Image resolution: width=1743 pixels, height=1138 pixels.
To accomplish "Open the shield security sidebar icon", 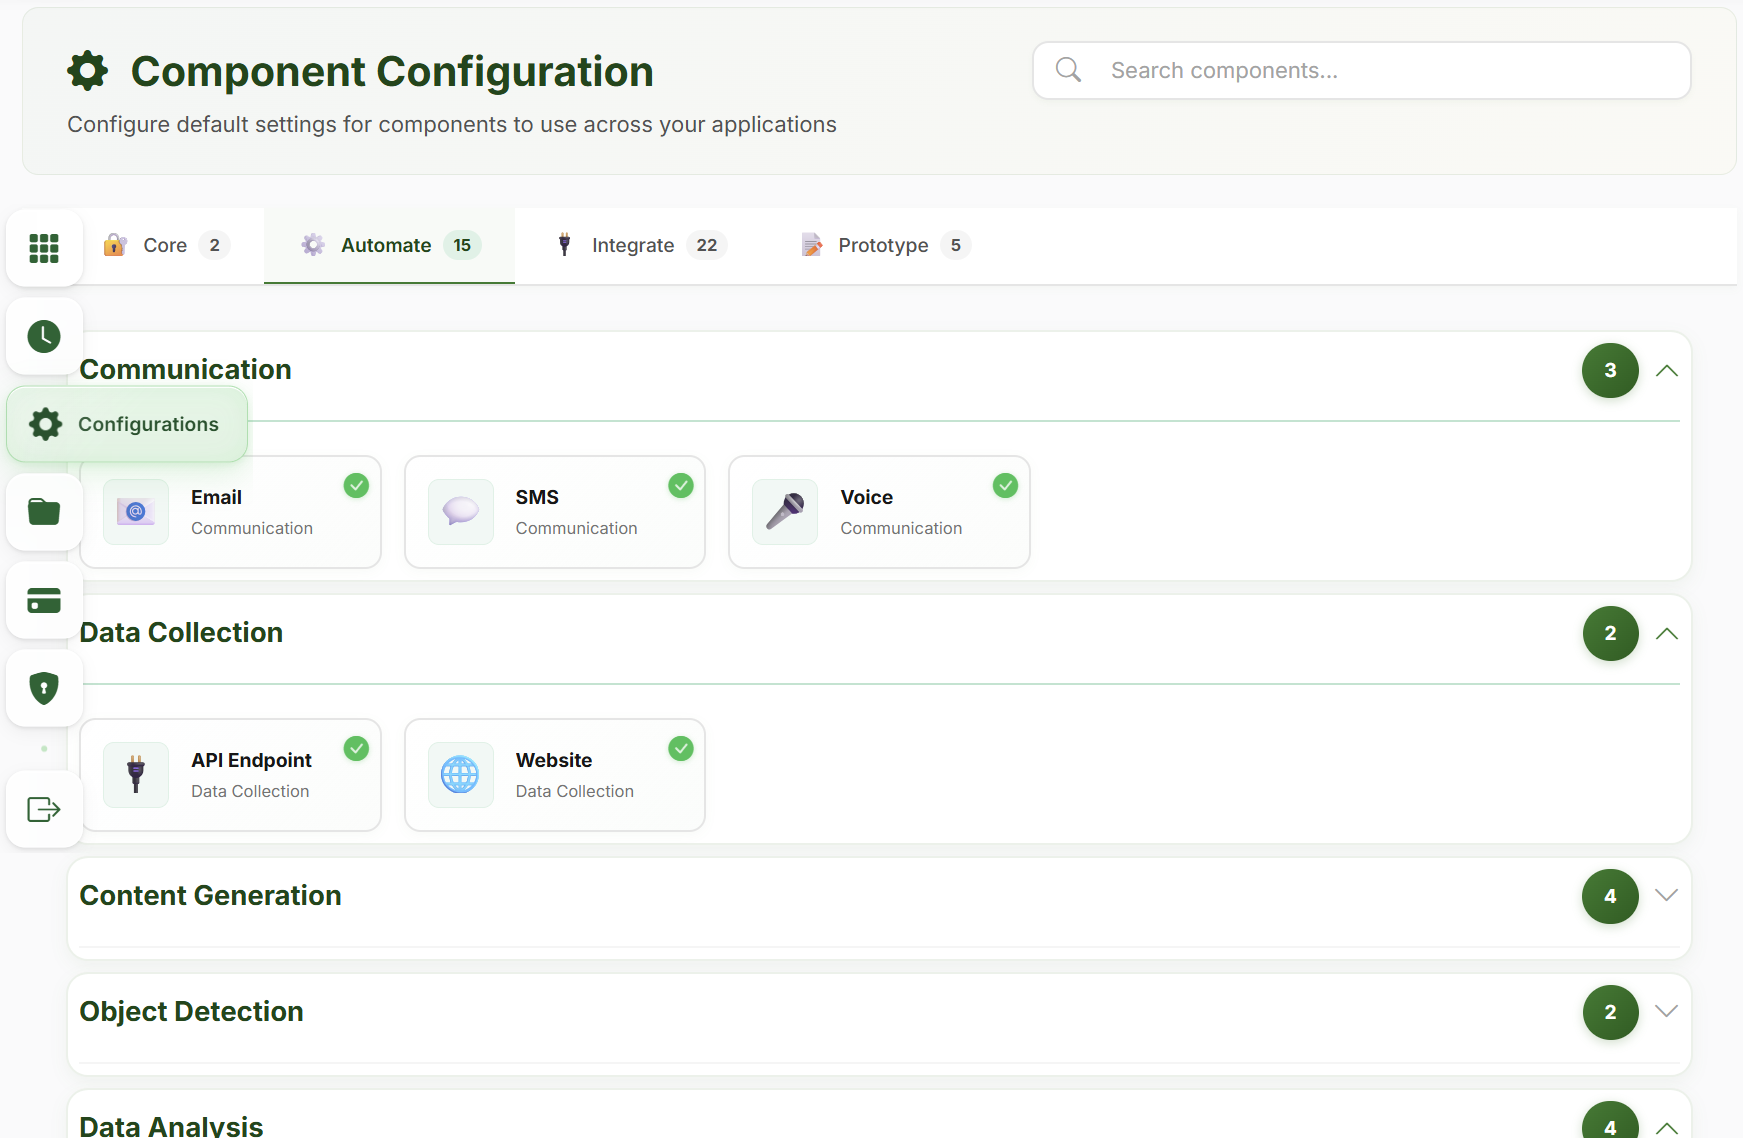I will click(x=44, y=688).
